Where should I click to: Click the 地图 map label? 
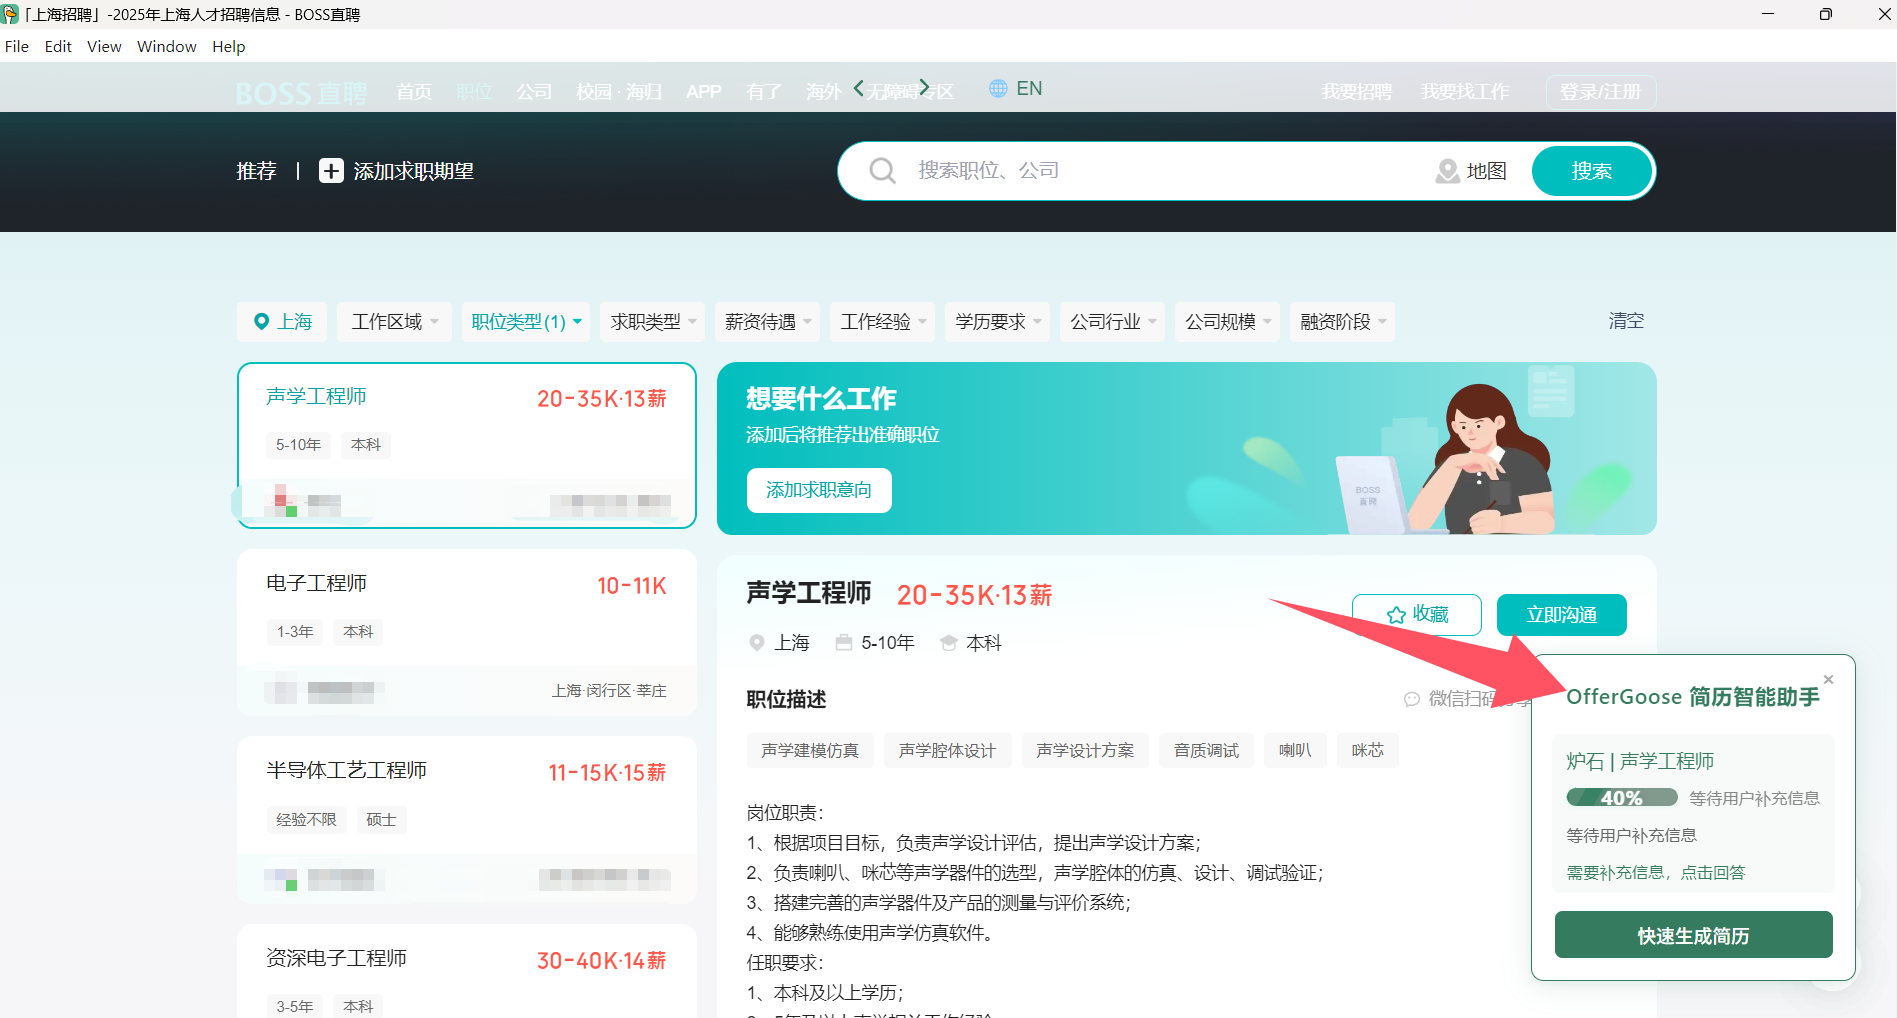pyautogui.click(x=1486, y=171)
